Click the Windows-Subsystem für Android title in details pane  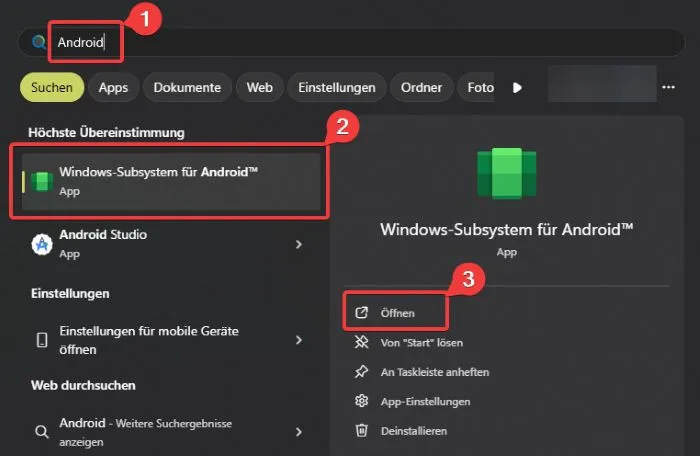coord(507,230)
